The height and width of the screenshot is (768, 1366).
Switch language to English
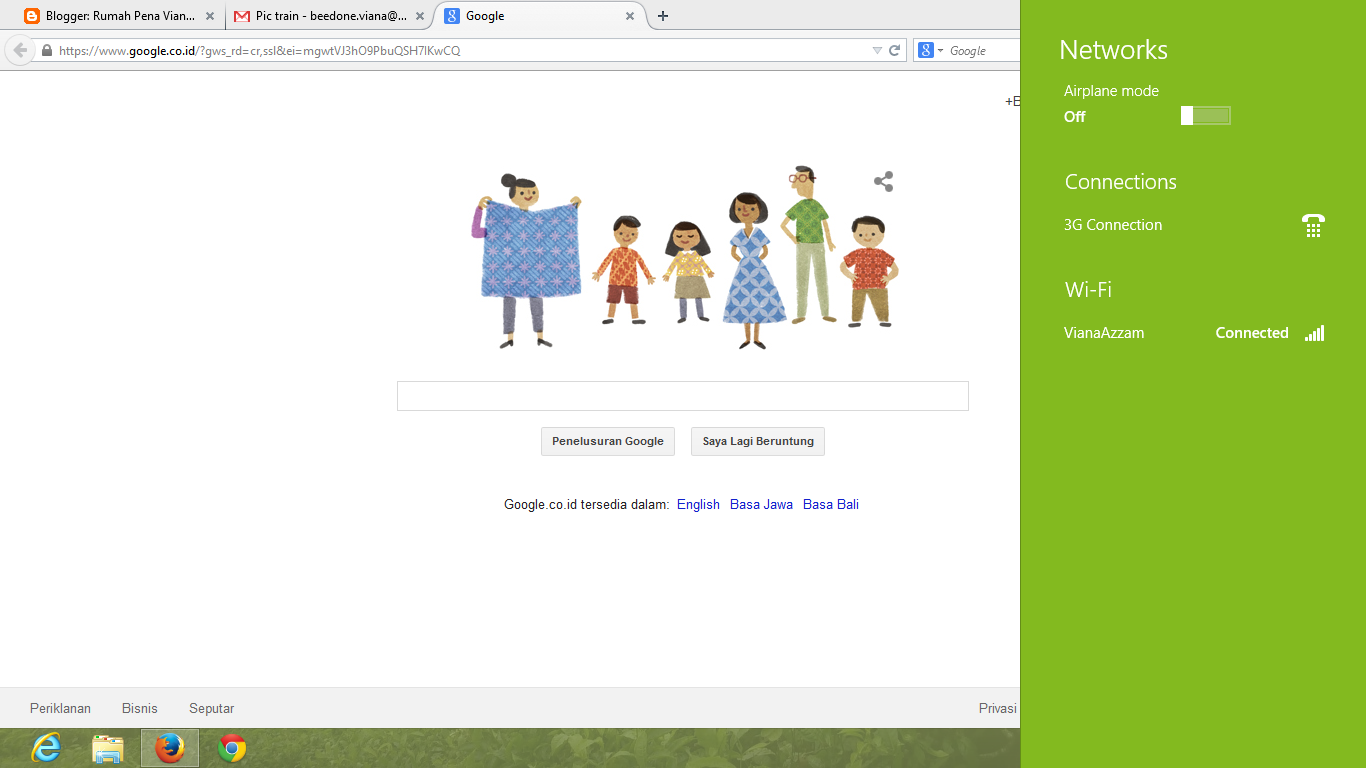[698, 504]
